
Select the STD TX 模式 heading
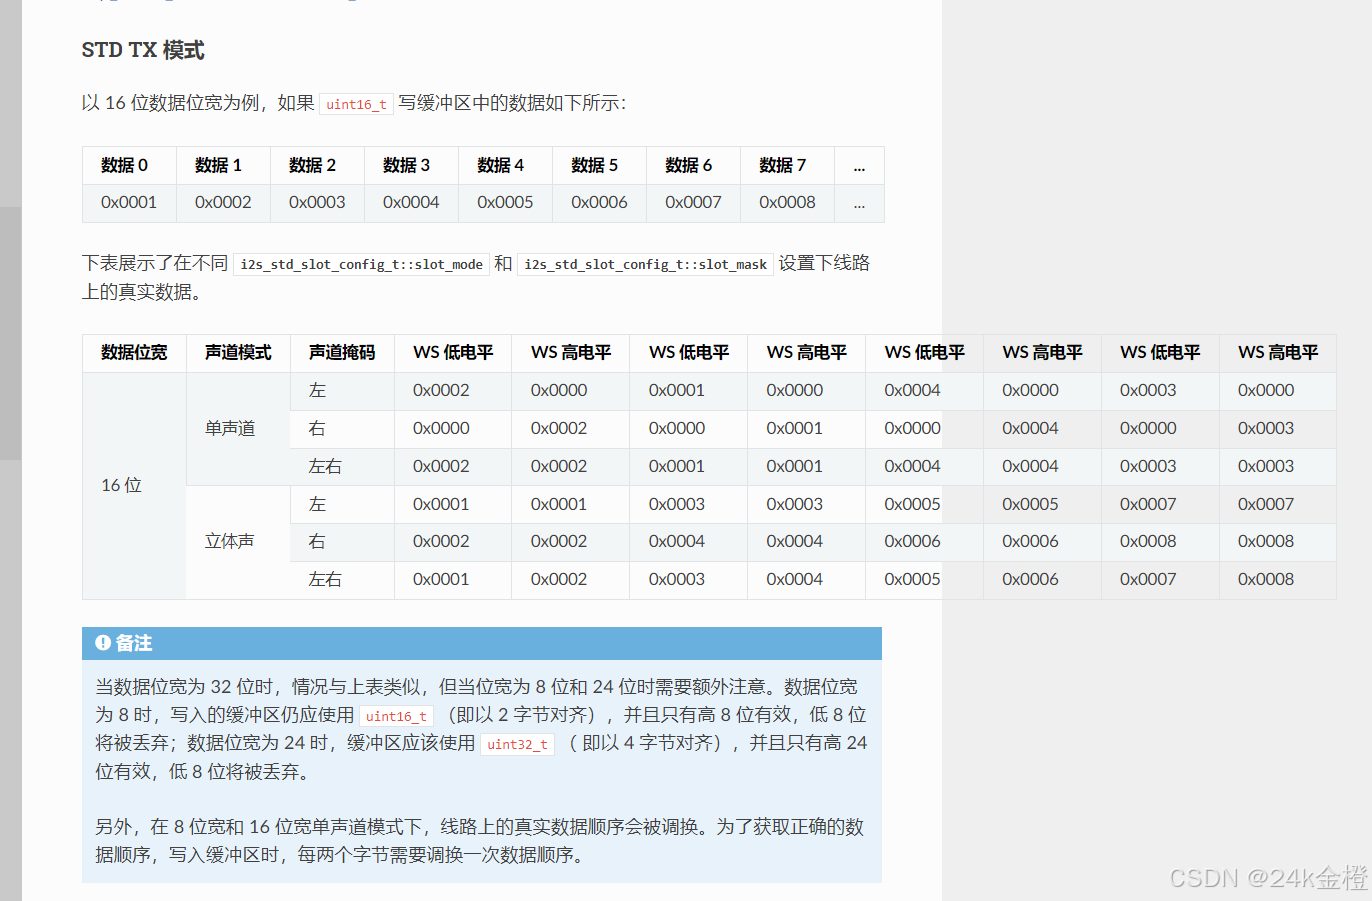[142, 49]
